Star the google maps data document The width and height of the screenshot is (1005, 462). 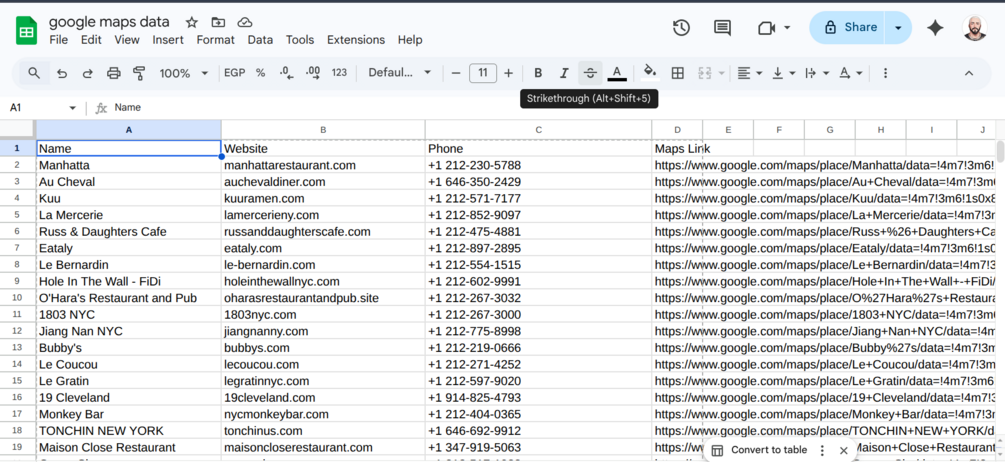192,22
